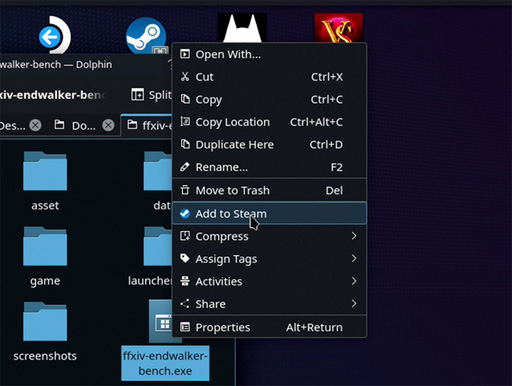Click the Open With icon in context menu
Screen dimensions: 512x386
click(x=185, y=54)
